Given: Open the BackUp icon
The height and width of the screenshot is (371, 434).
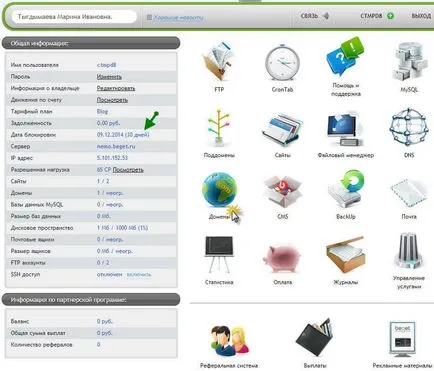Looking at the screenshot, I should point(346,189).
